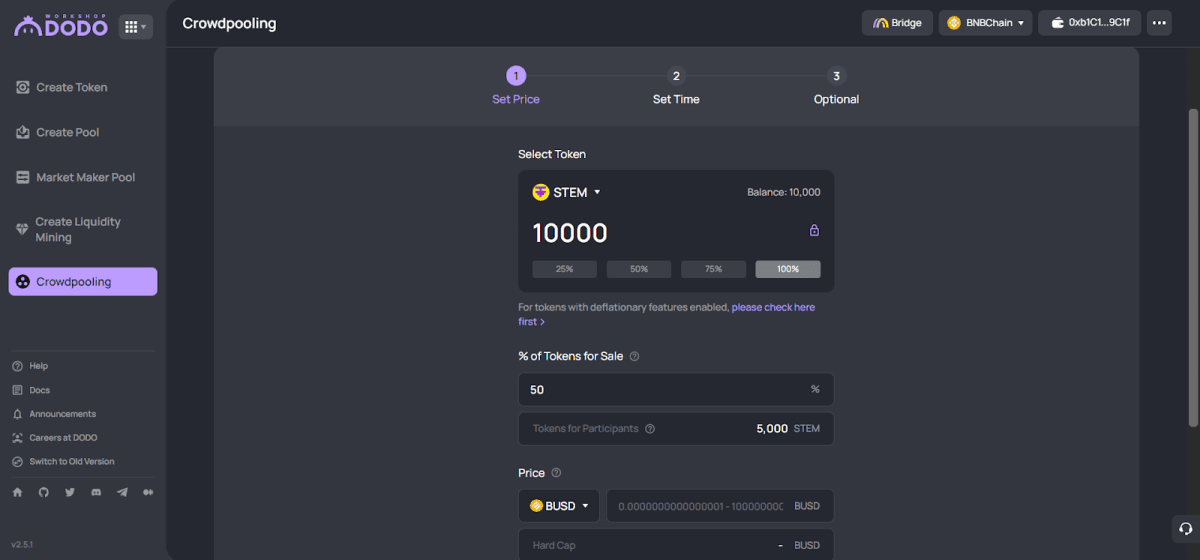Click the home icon in sidebar footer
This screenshot has width=1200, height=560.
[17, 492]
